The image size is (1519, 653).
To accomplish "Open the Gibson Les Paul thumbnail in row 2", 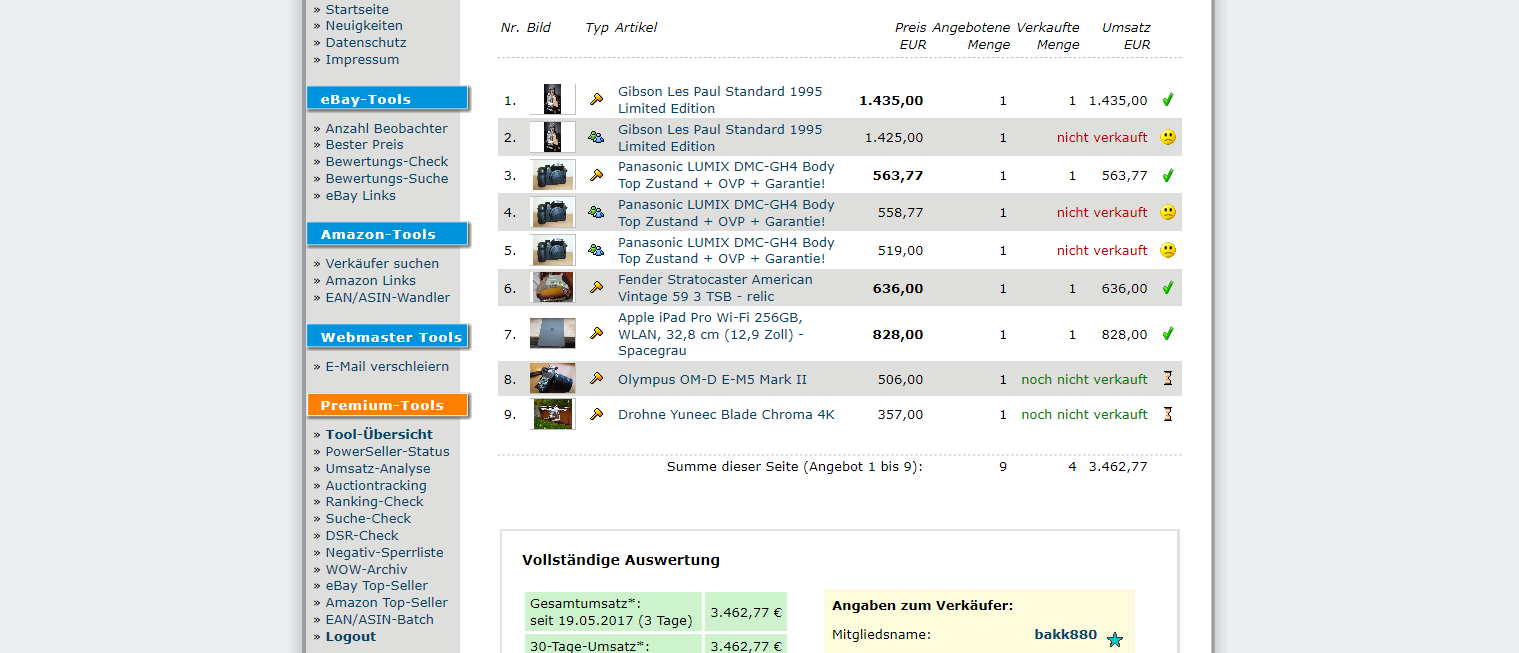I will 553,137.
